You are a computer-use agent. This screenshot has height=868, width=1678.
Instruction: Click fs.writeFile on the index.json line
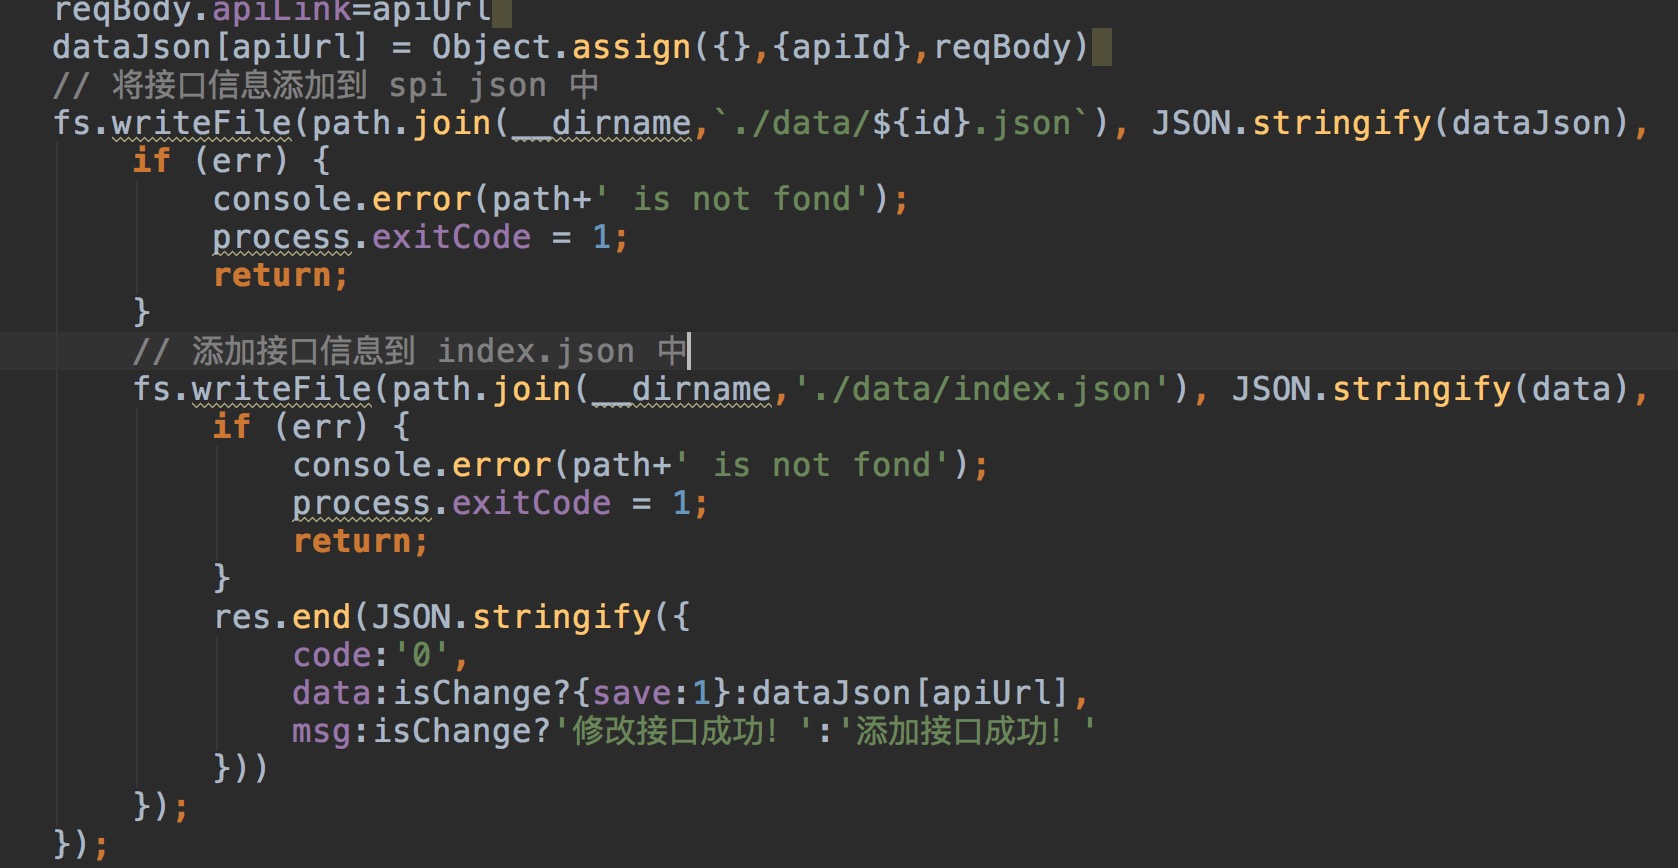251,389
